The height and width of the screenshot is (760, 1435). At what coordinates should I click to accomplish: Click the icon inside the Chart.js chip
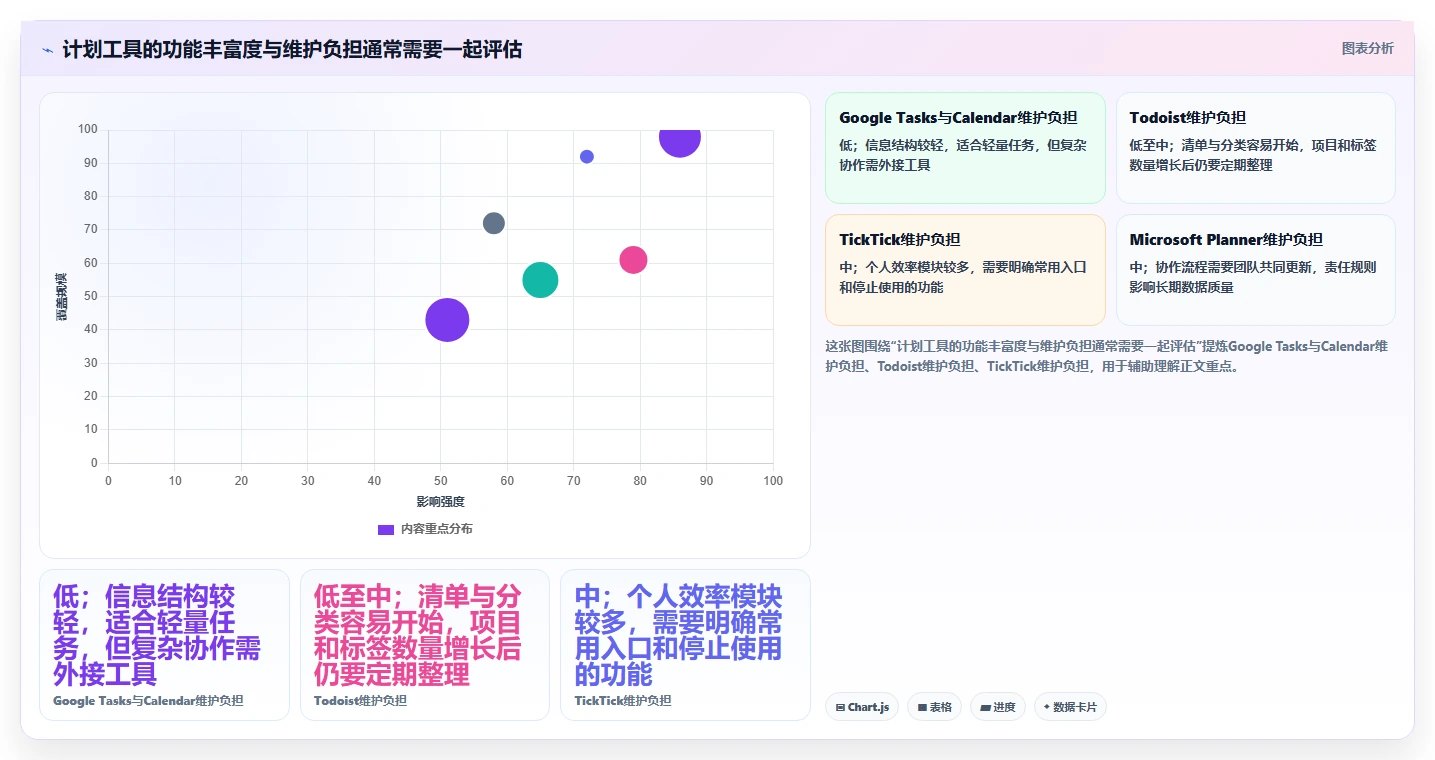pos(841,707)
